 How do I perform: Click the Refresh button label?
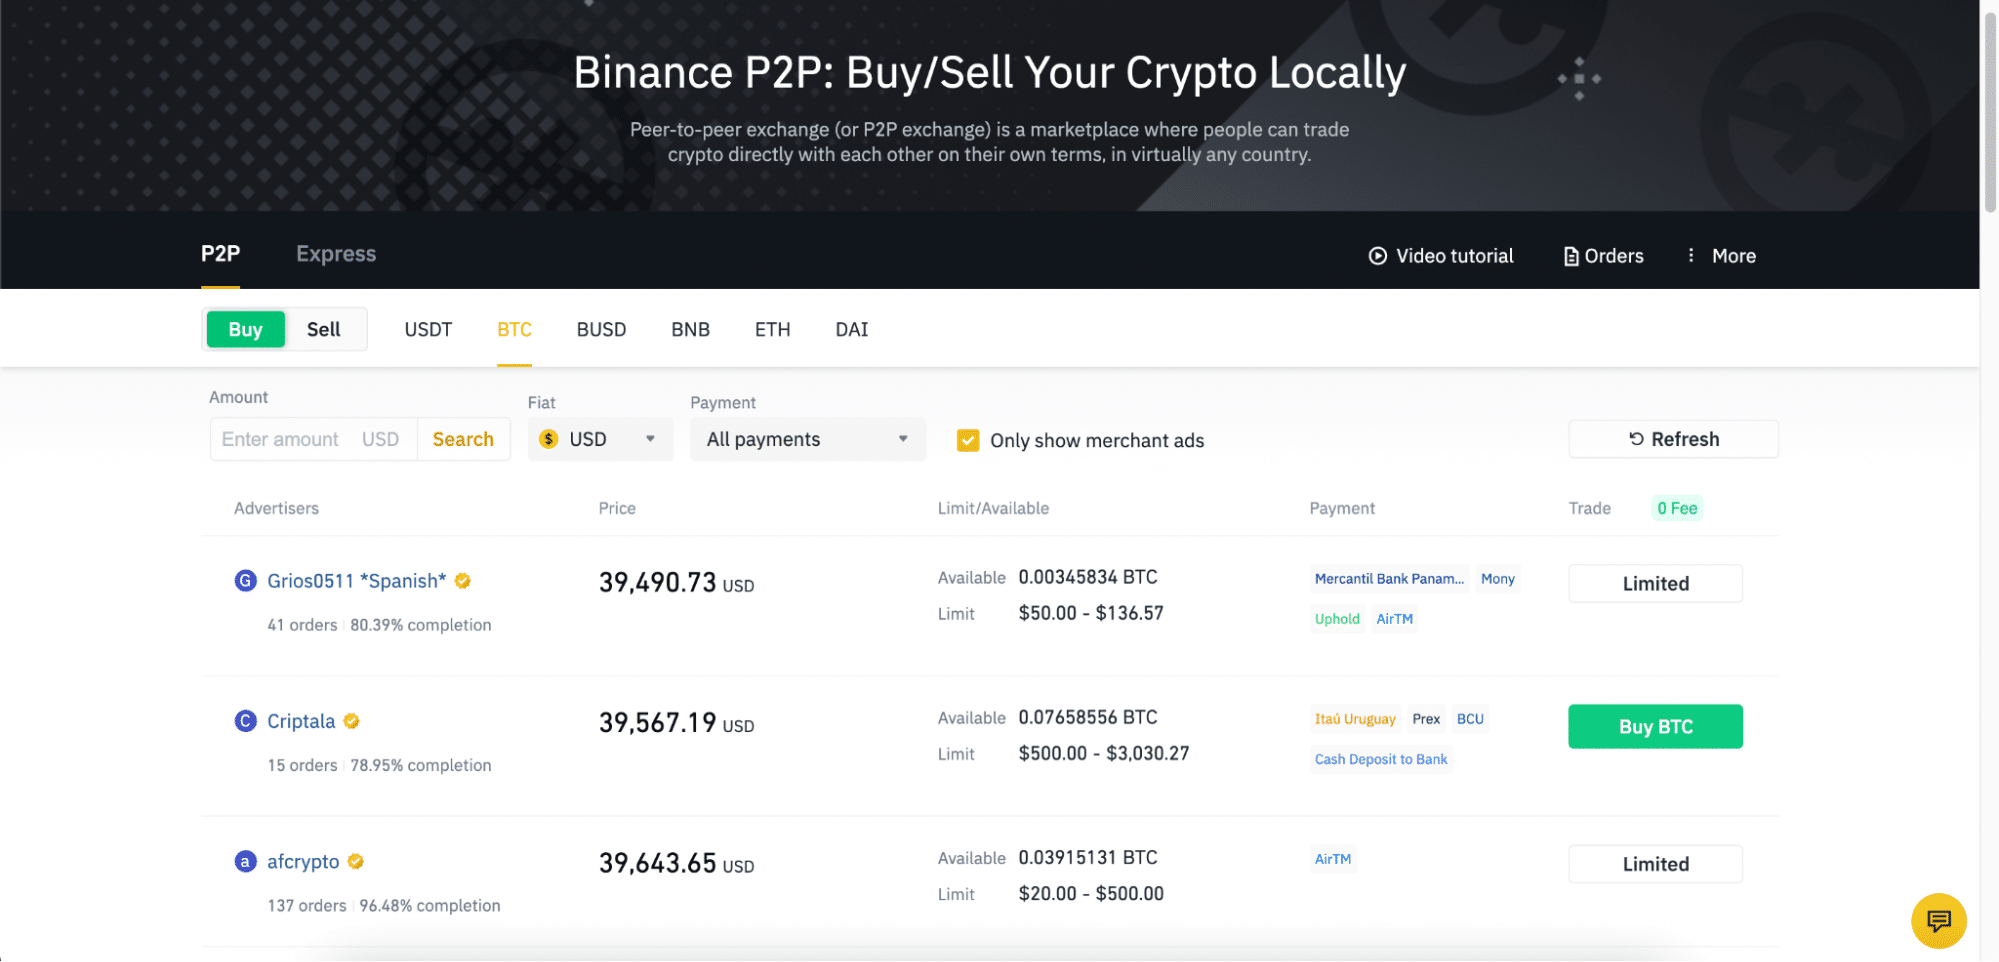(1685, 439)
